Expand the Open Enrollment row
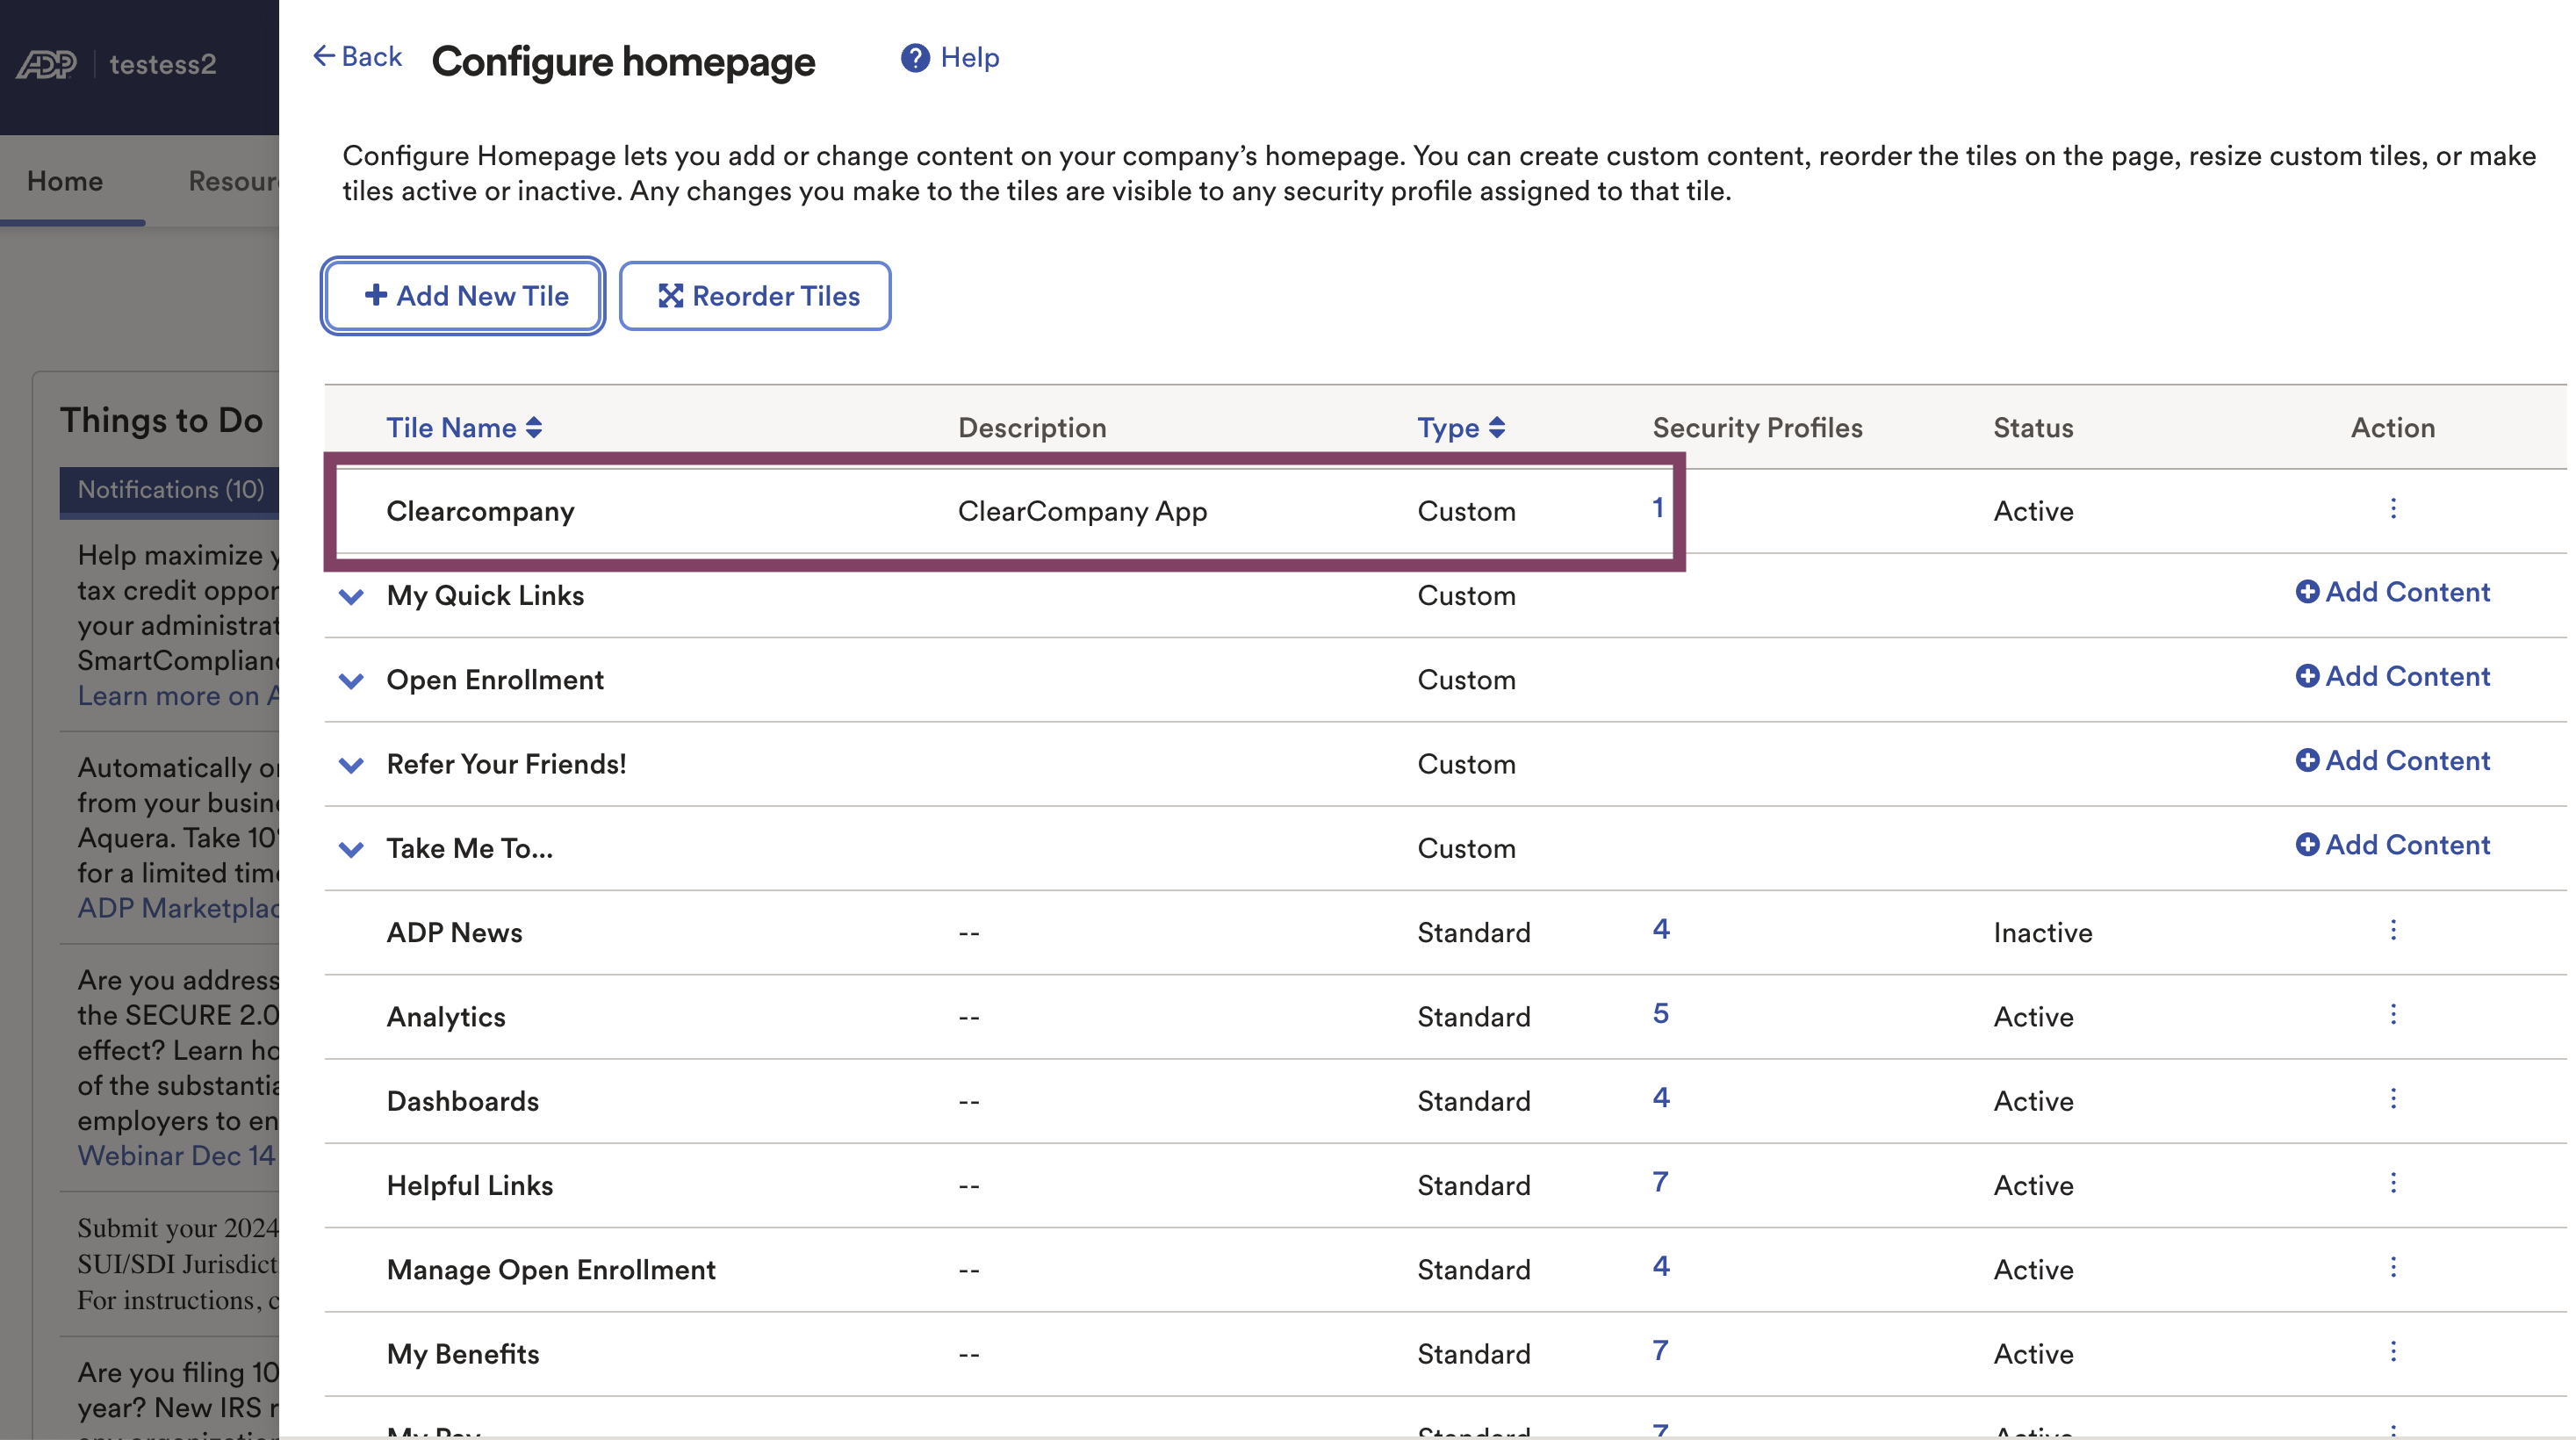2576x1440 pixels. click(x=351, y=681)
